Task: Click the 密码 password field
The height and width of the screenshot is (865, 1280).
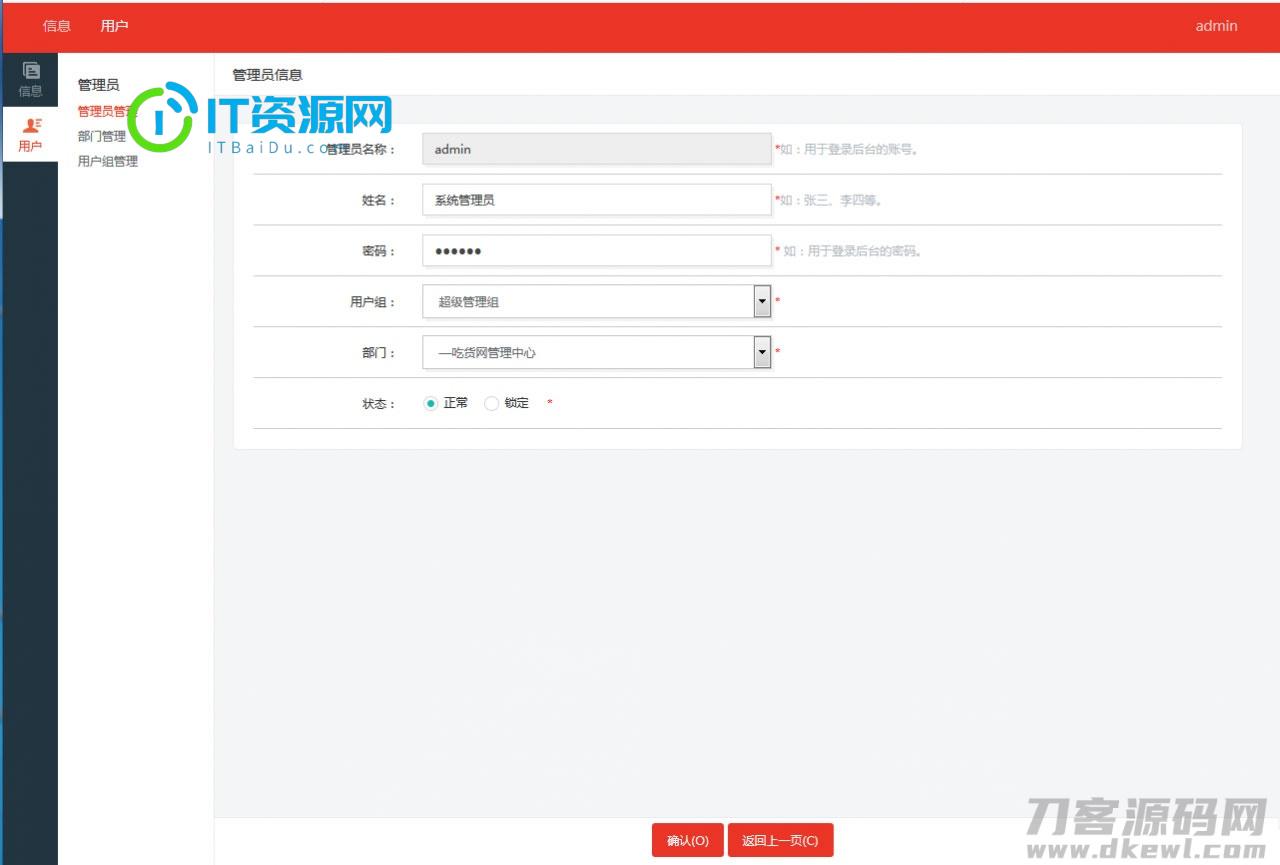Action: tap(597, 251)
